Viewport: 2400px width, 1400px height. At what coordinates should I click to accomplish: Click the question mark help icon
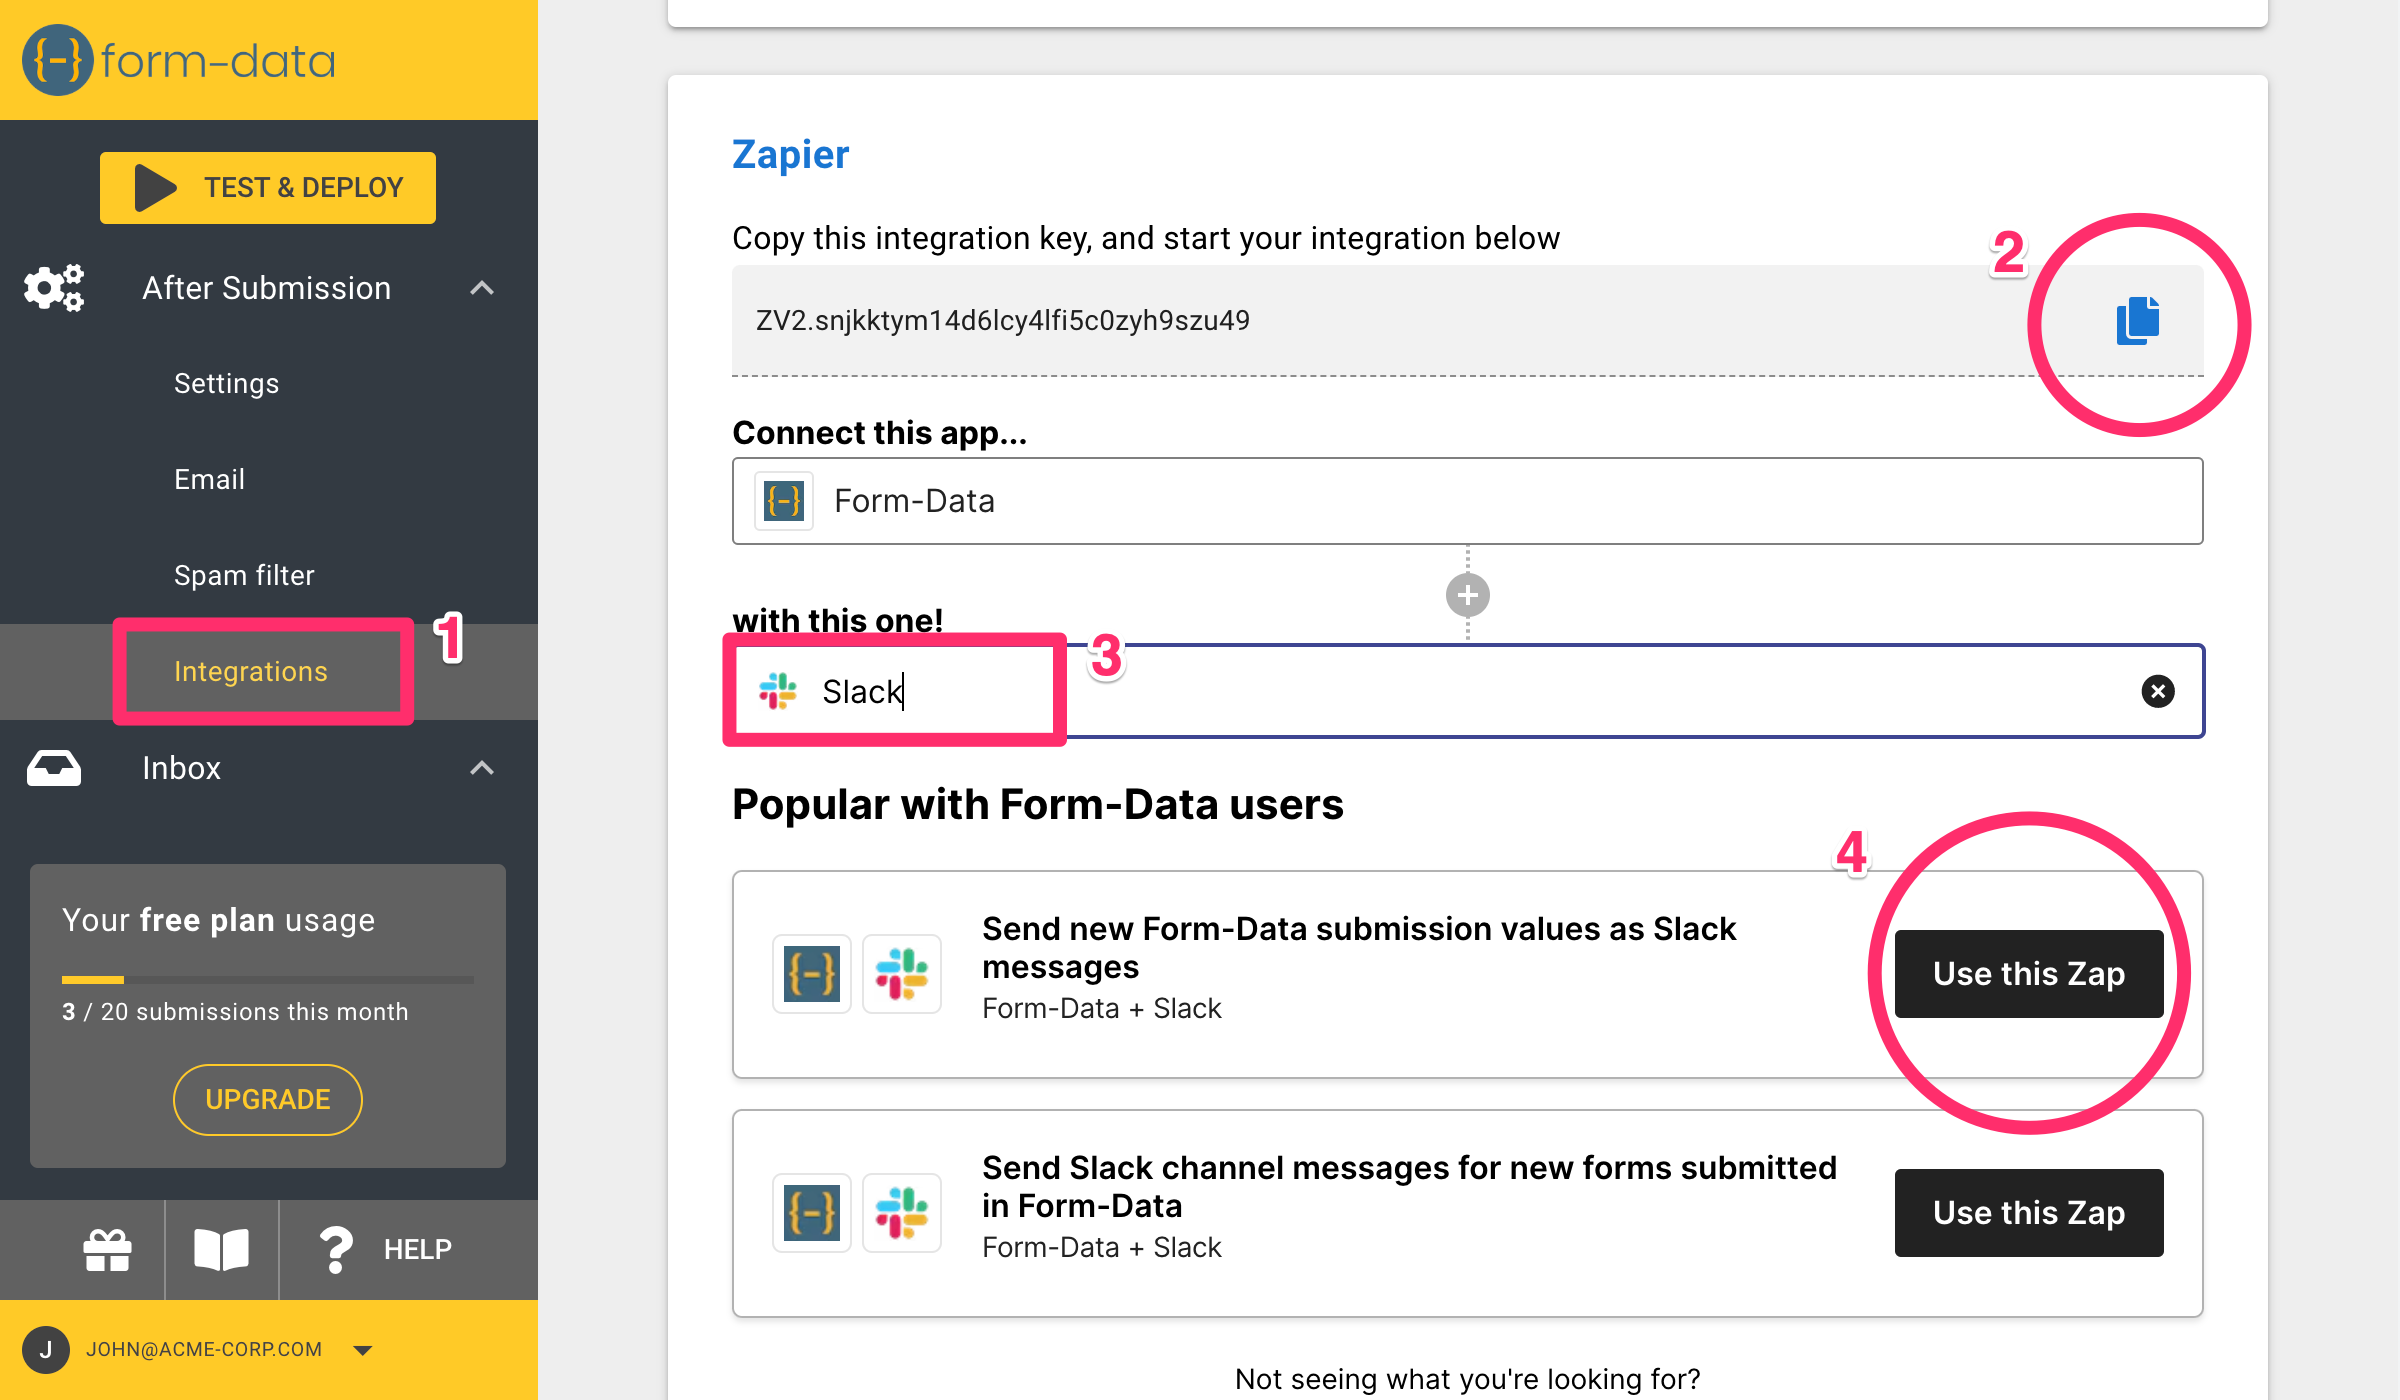click(336, 1250)
